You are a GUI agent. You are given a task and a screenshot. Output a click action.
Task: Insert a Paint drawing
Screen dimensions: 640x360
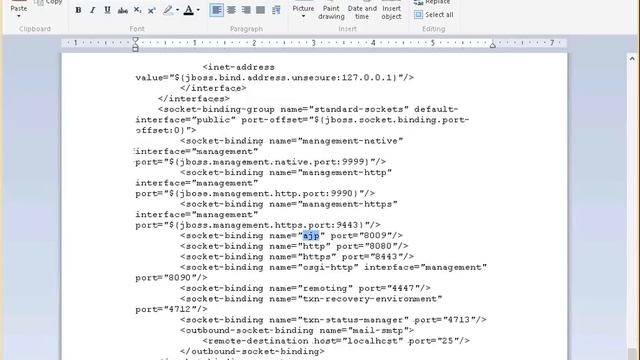[331, 11]
